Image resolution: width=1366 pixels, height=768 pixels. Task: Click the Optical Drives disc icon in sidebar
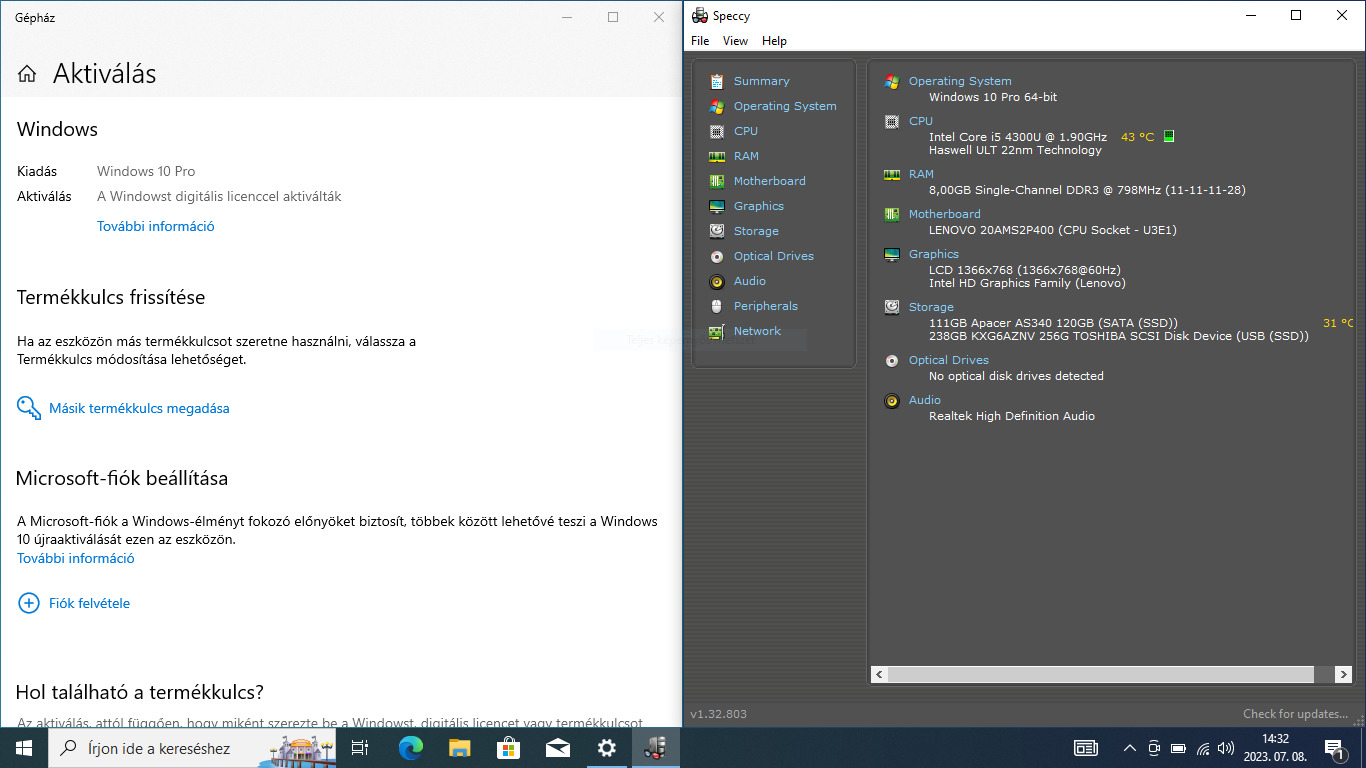(716, 256)
